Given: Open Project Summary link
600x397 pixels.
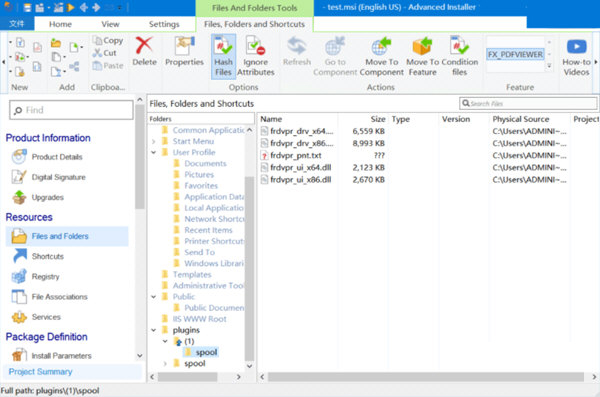Looking at the screenshot, I should point(41,372).
